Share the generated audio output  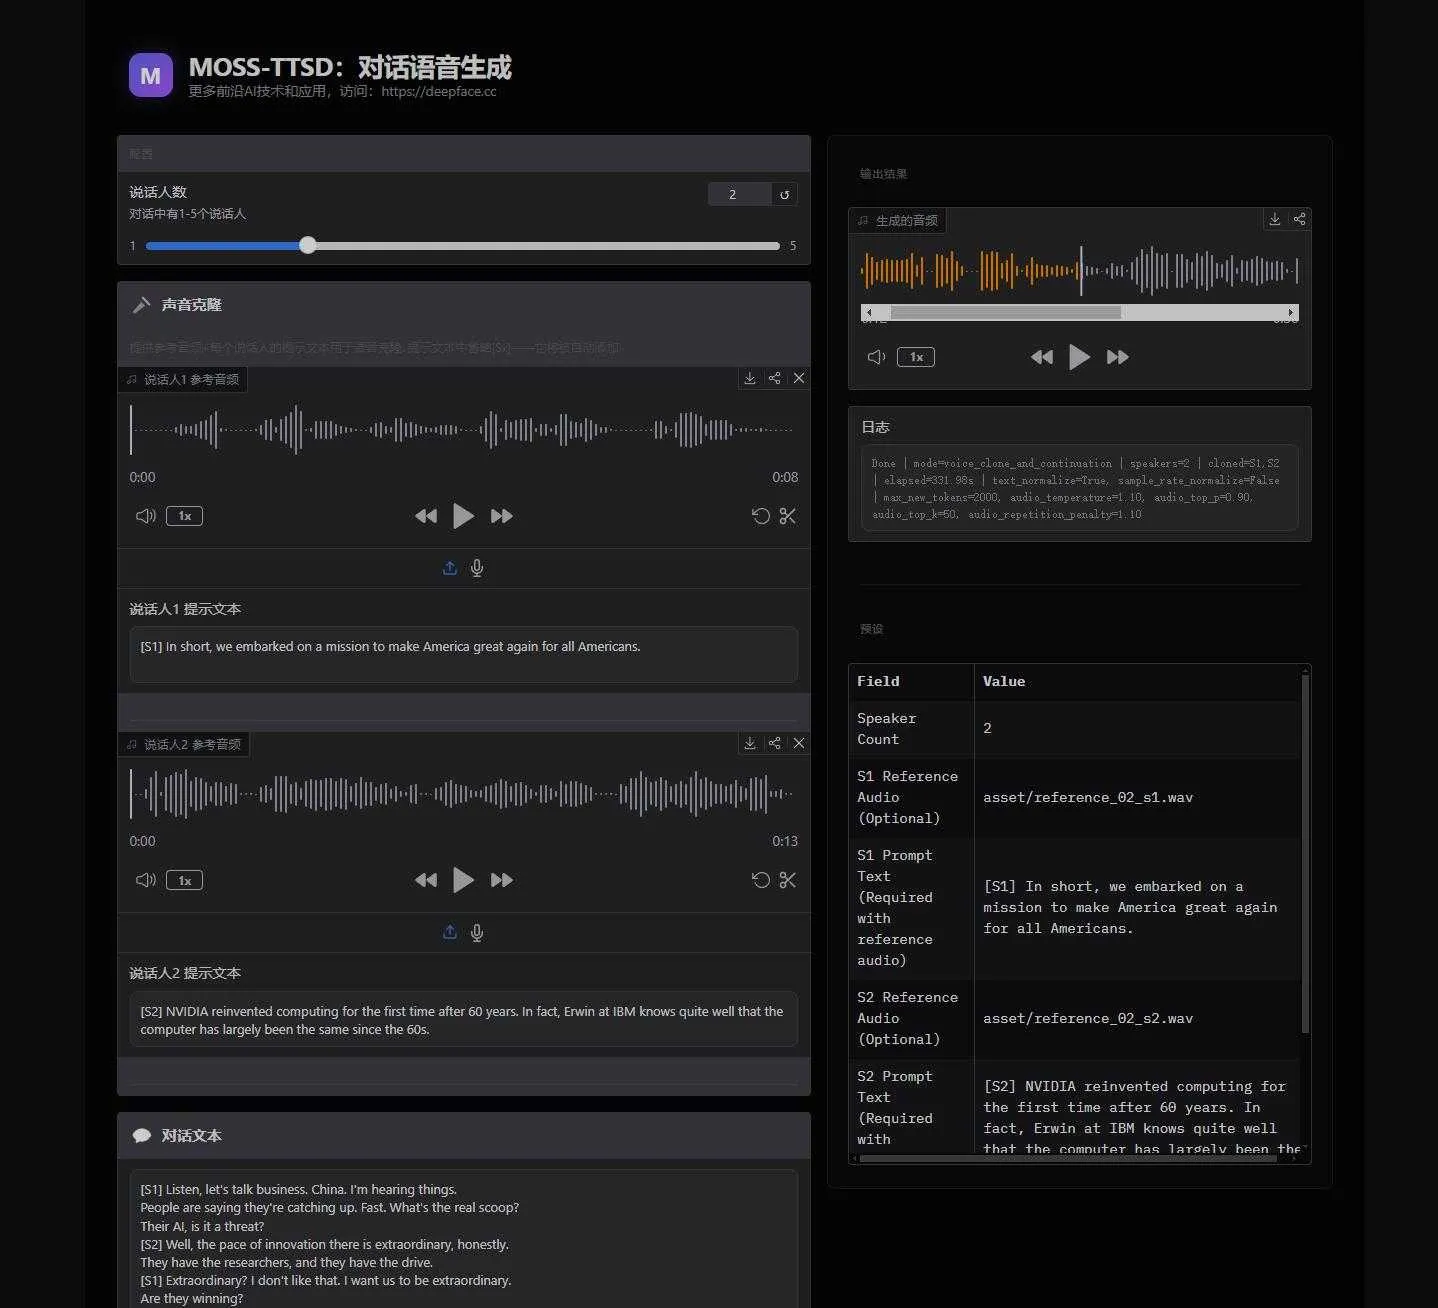click(1299, 219)
